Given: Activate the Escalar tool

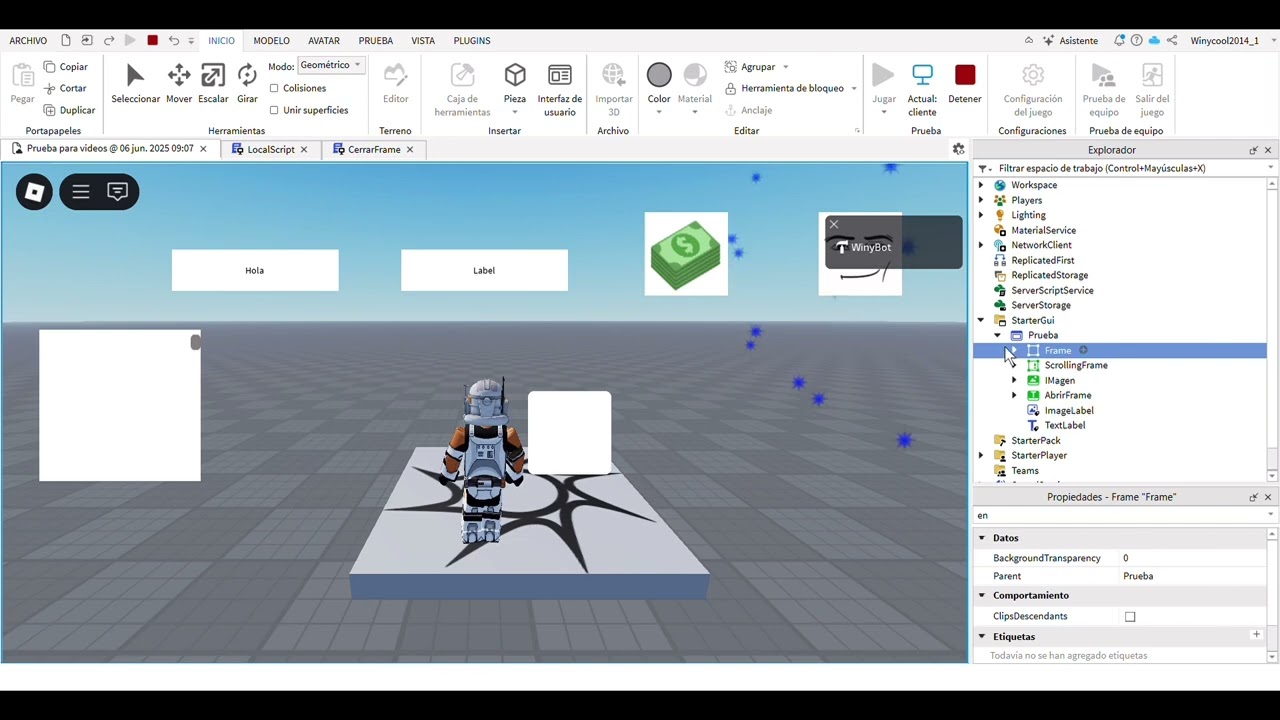Looking at the screenshot, I should (213, 84).
